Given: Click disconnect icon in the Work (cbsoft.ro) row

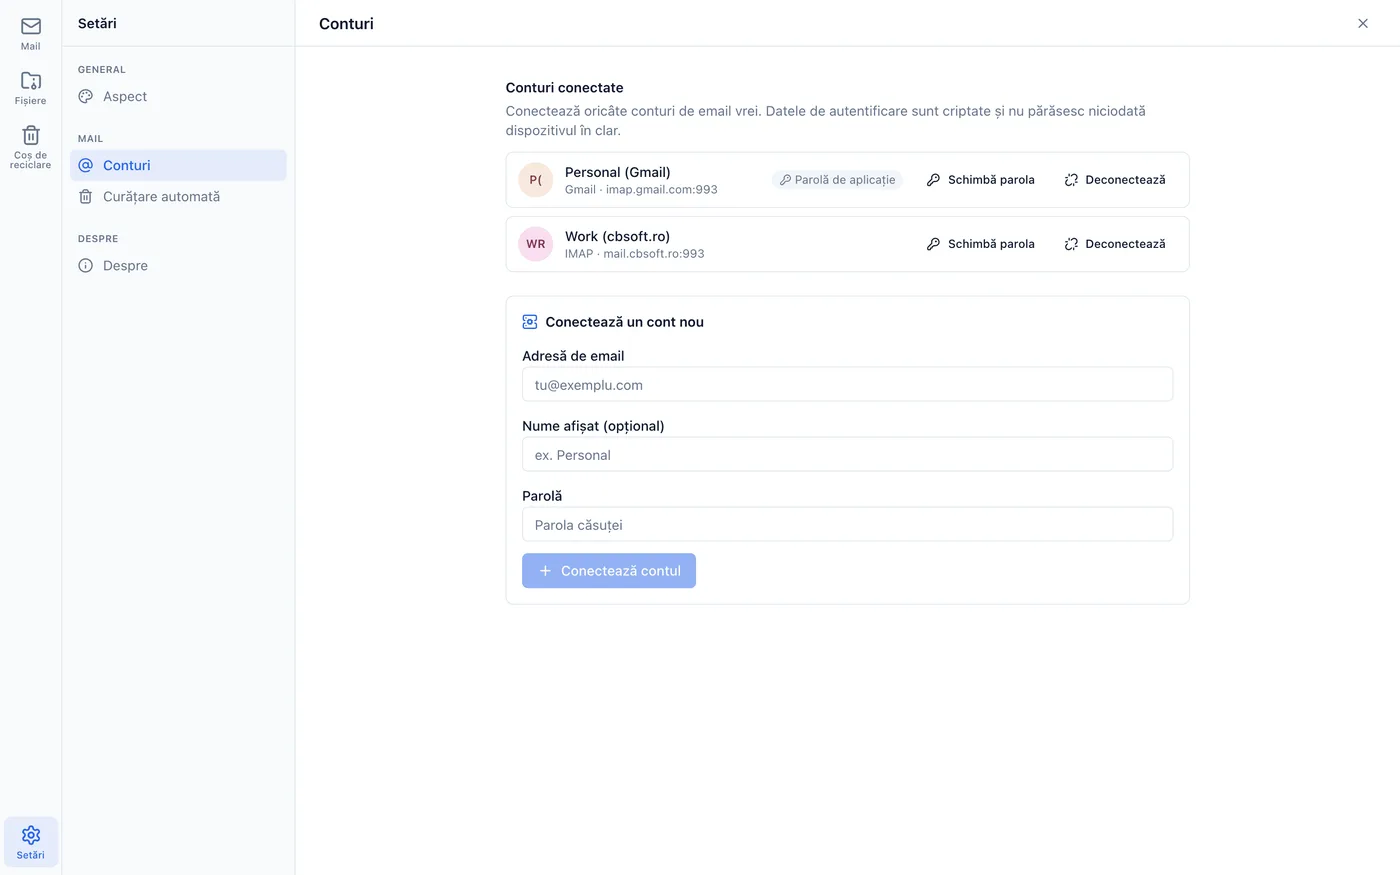Looking at the screenshot, I should tap(1071, 244).
